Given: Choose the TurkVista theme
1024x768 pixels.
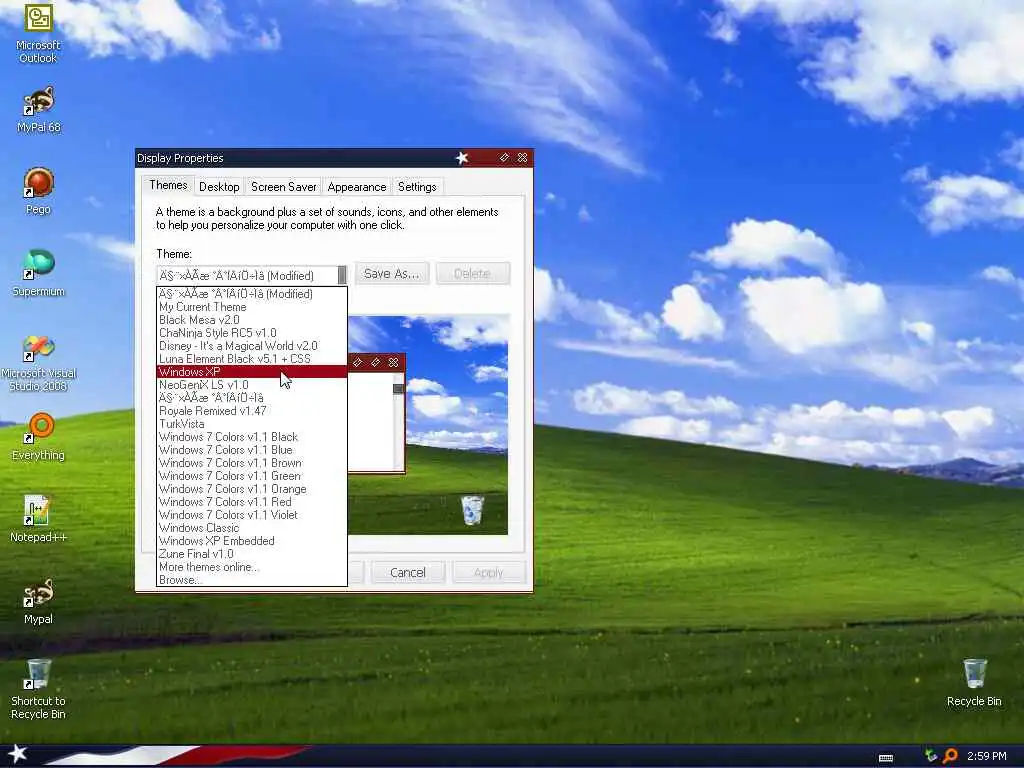Looking at the screenshot, I should (252, 424).
